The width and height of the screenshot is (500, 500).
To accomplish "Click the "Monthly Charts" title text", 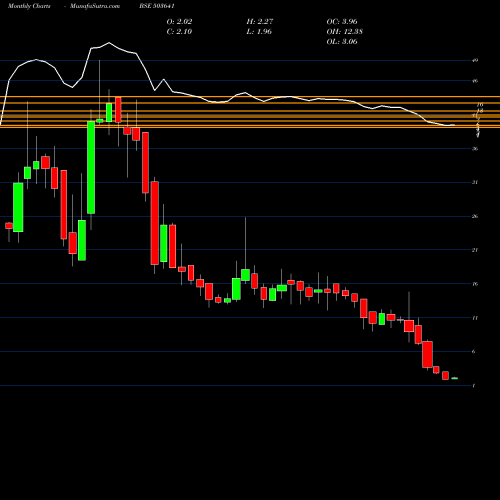I will 29,6.
